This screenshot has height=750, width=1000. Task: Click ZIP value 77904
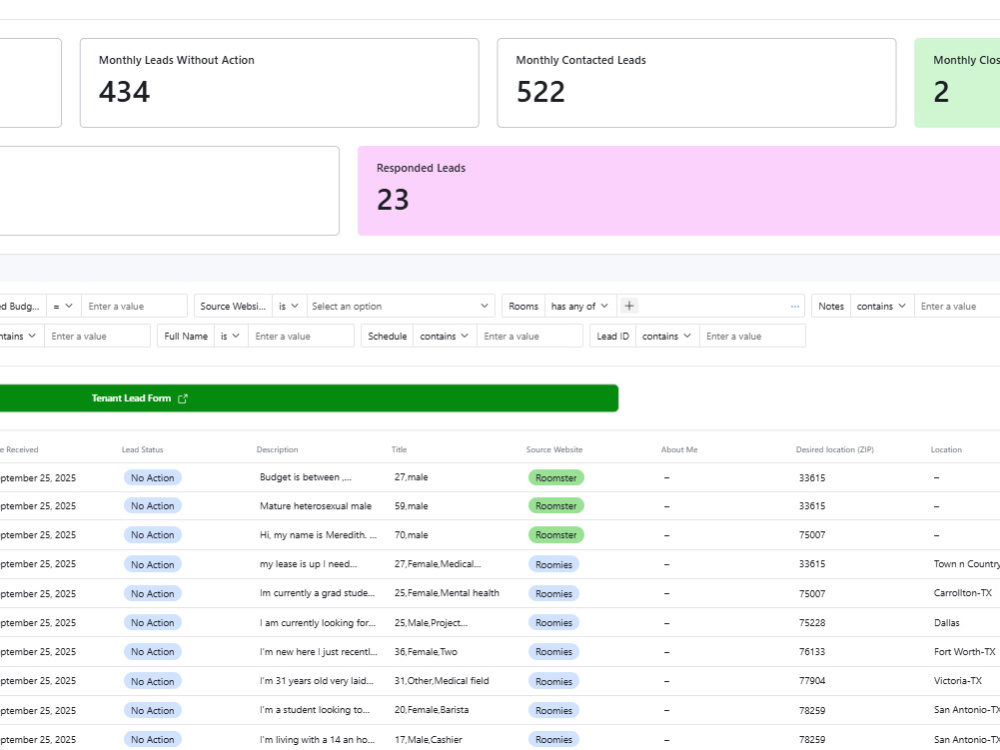(x=812, y=681)
